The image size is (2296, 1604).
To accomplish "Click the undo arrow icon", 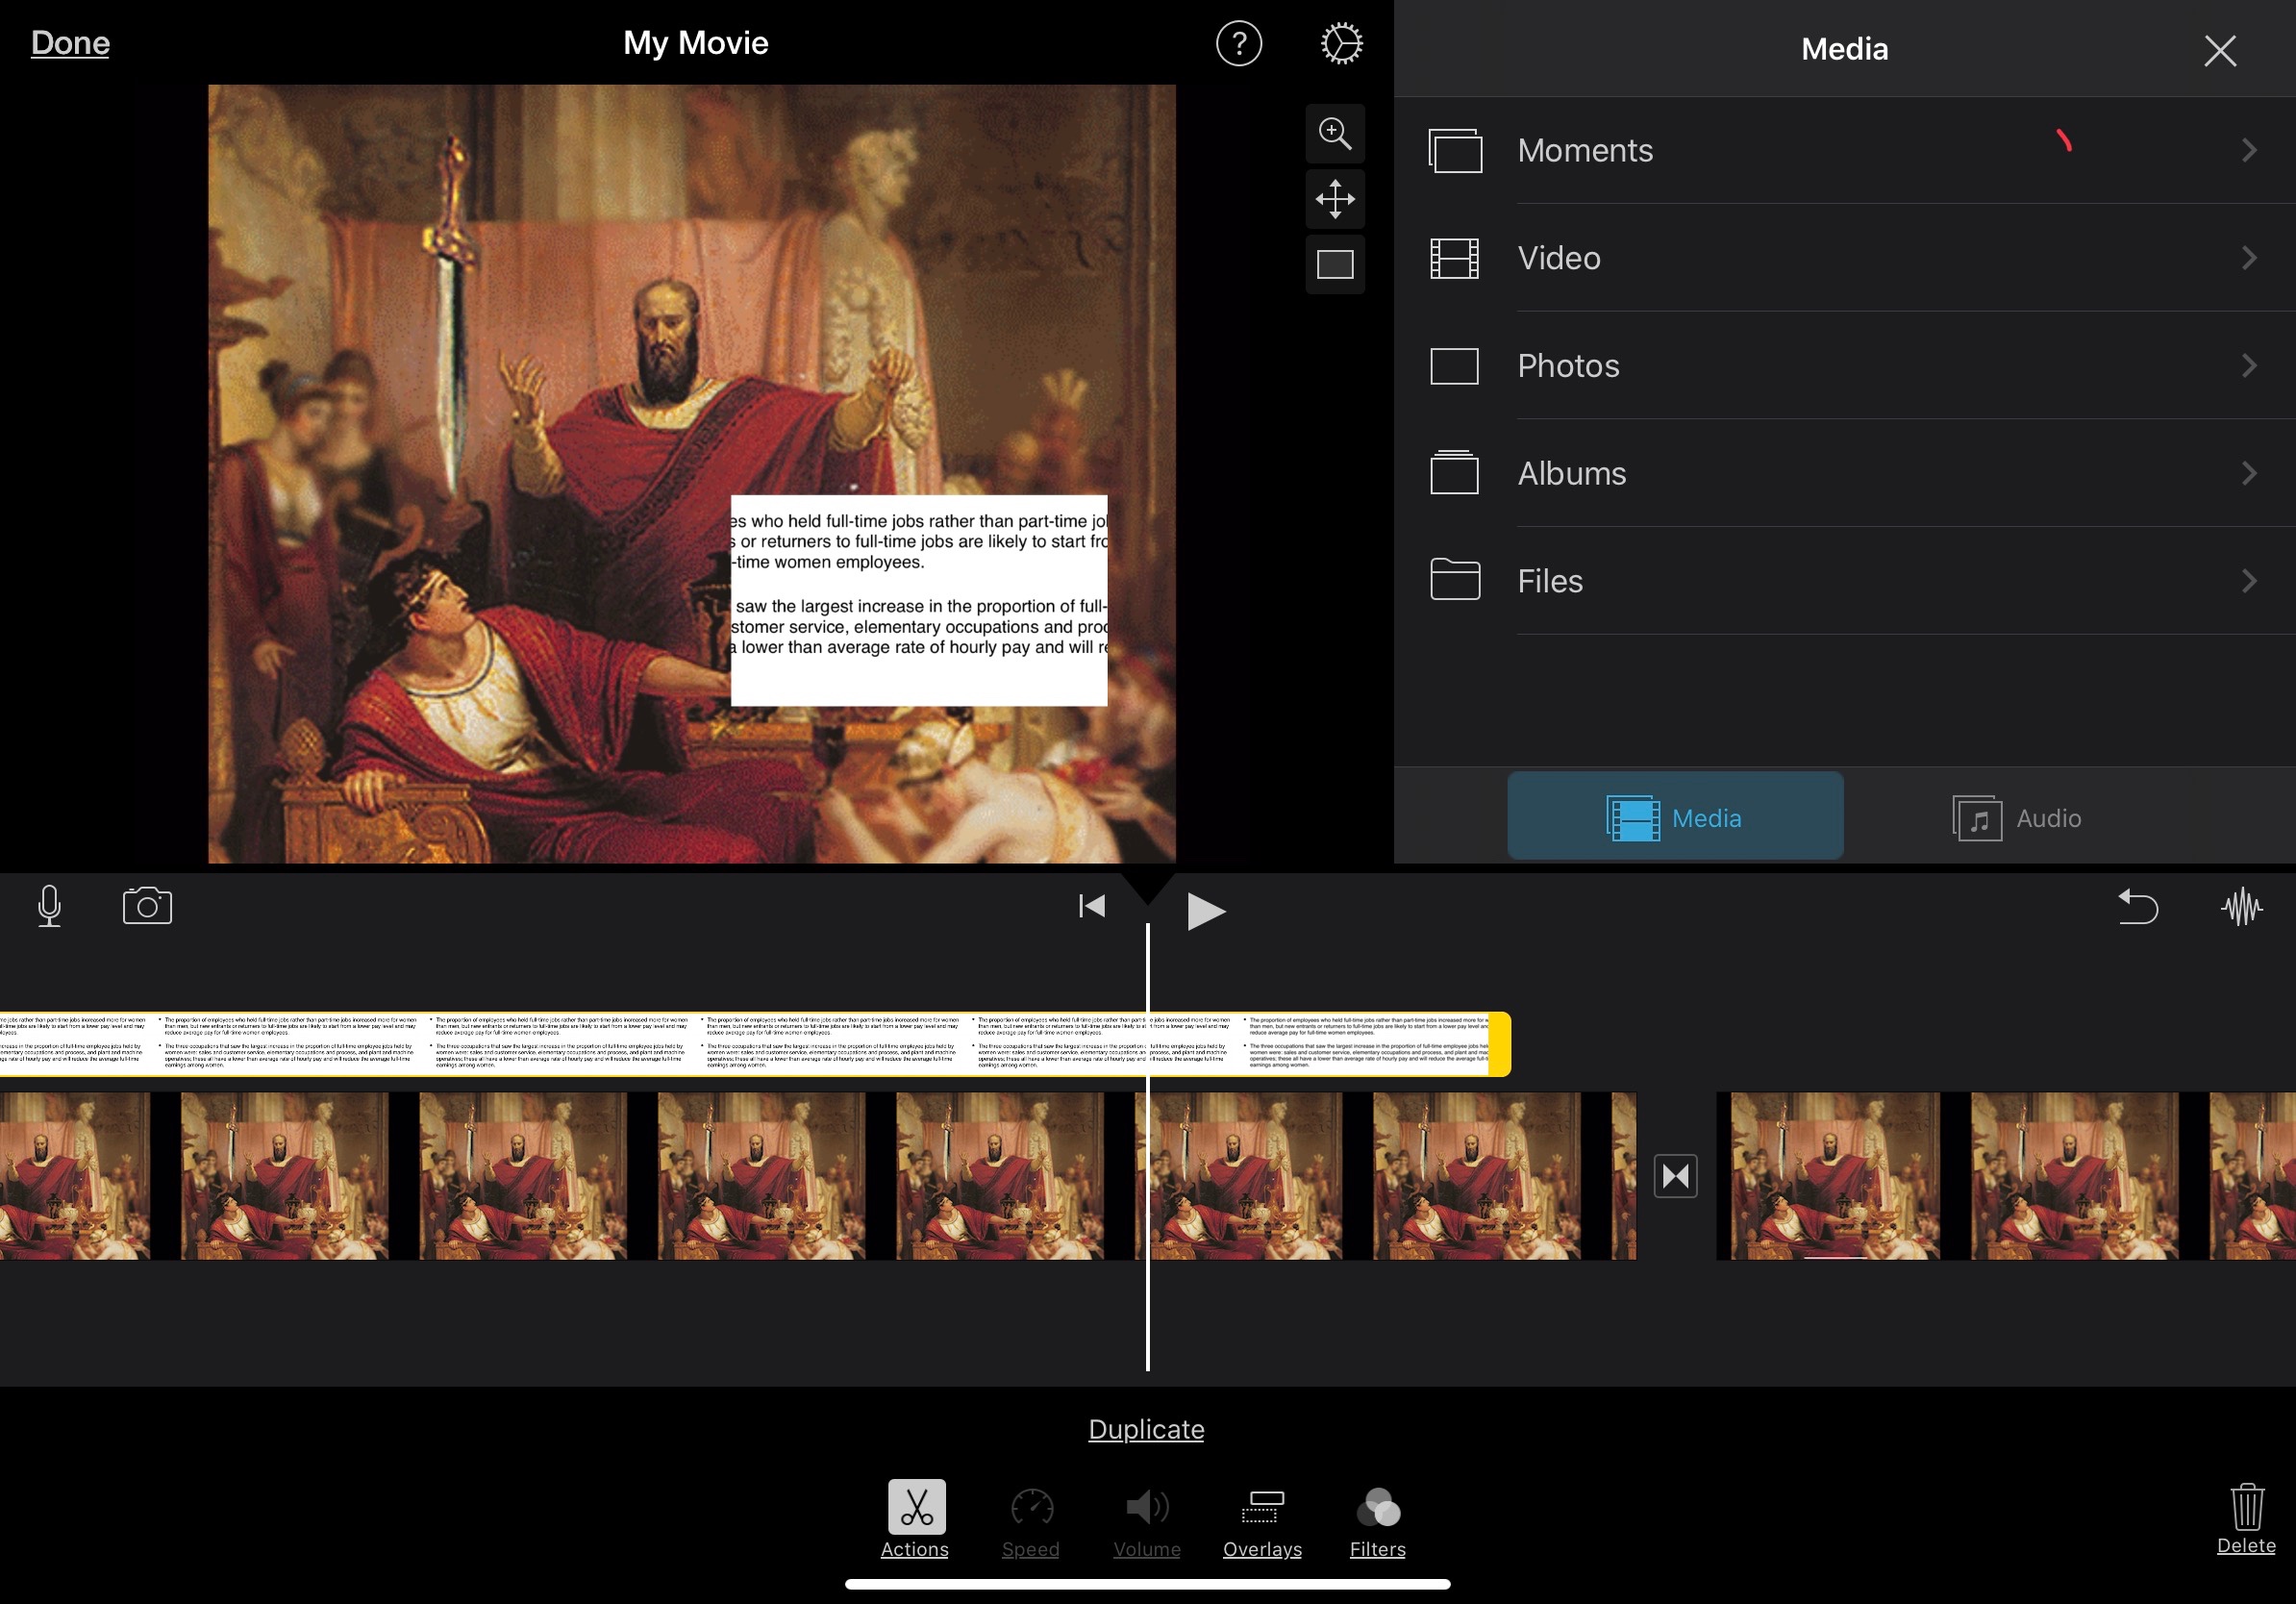I will pyautogui.click(x=2137, y=907).
